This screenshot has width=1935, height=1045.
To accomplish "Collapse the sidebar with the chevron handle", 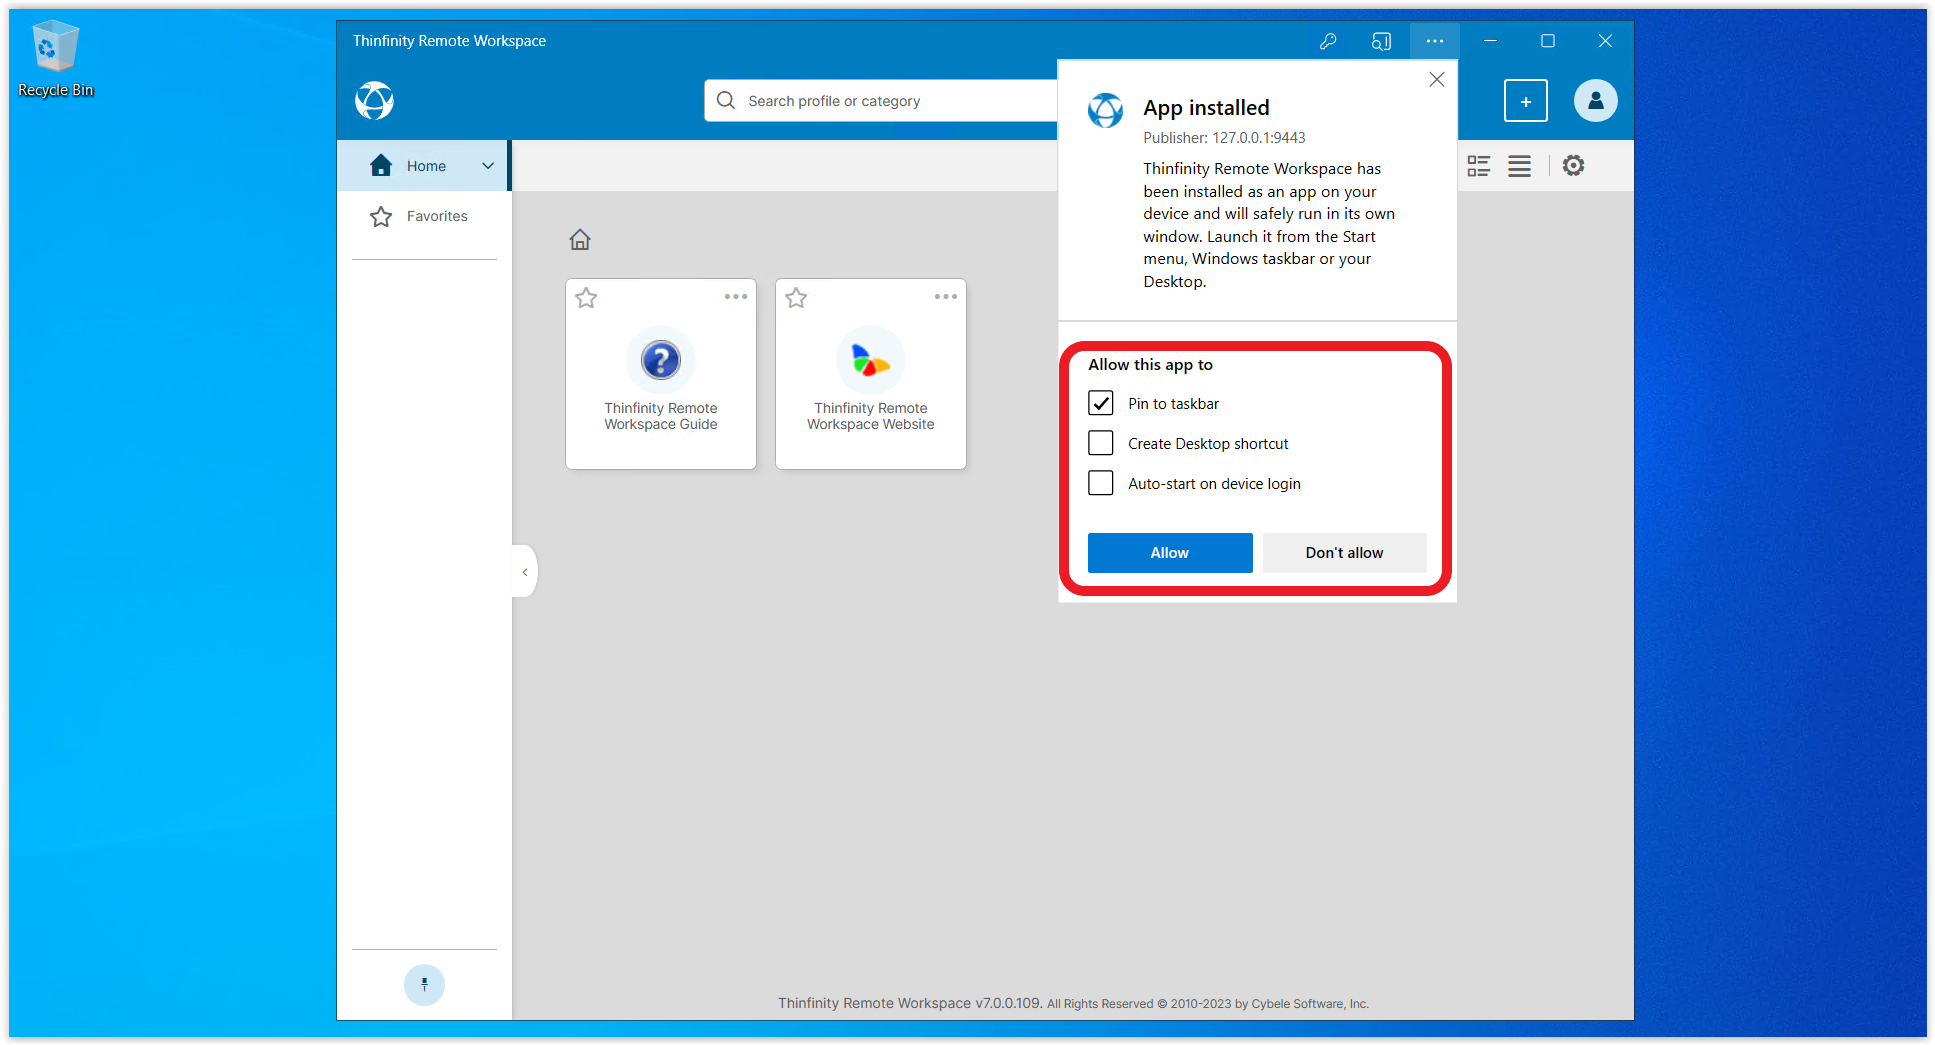I will click(x=525, y=572).
